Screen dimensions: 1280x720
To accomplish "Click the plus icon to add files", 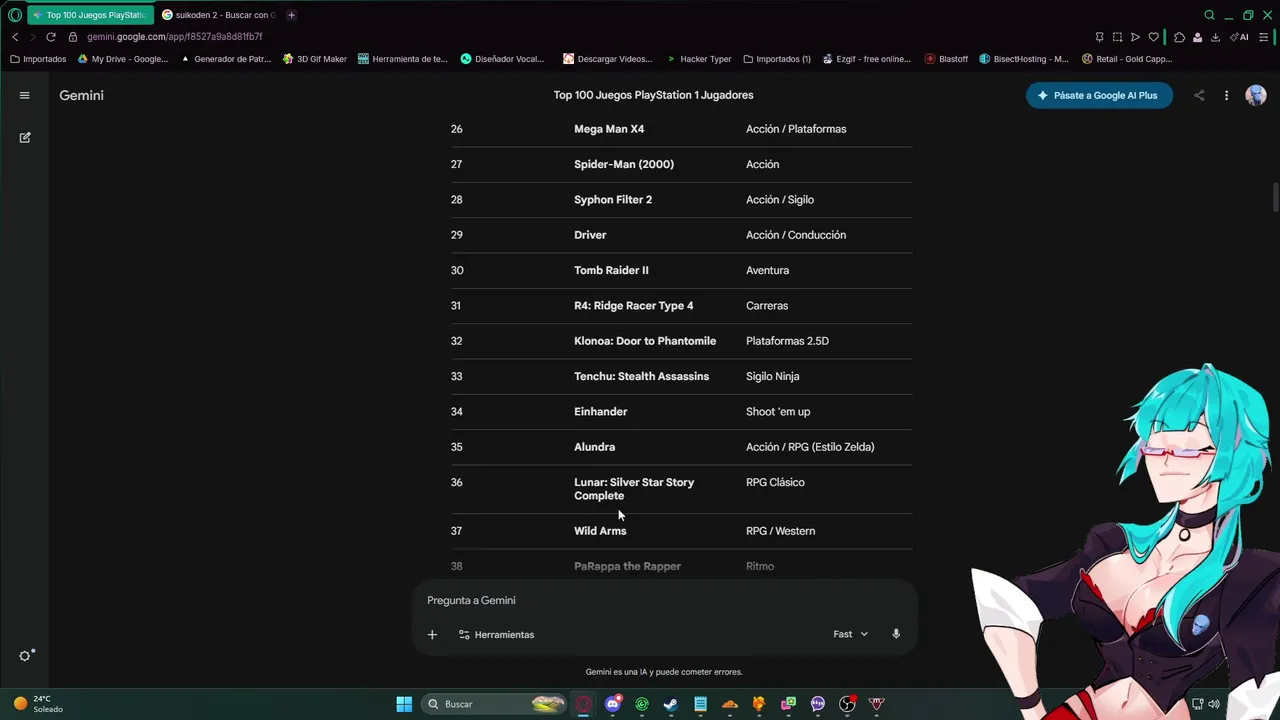I will pyautogui.click(x=432, y=634).
